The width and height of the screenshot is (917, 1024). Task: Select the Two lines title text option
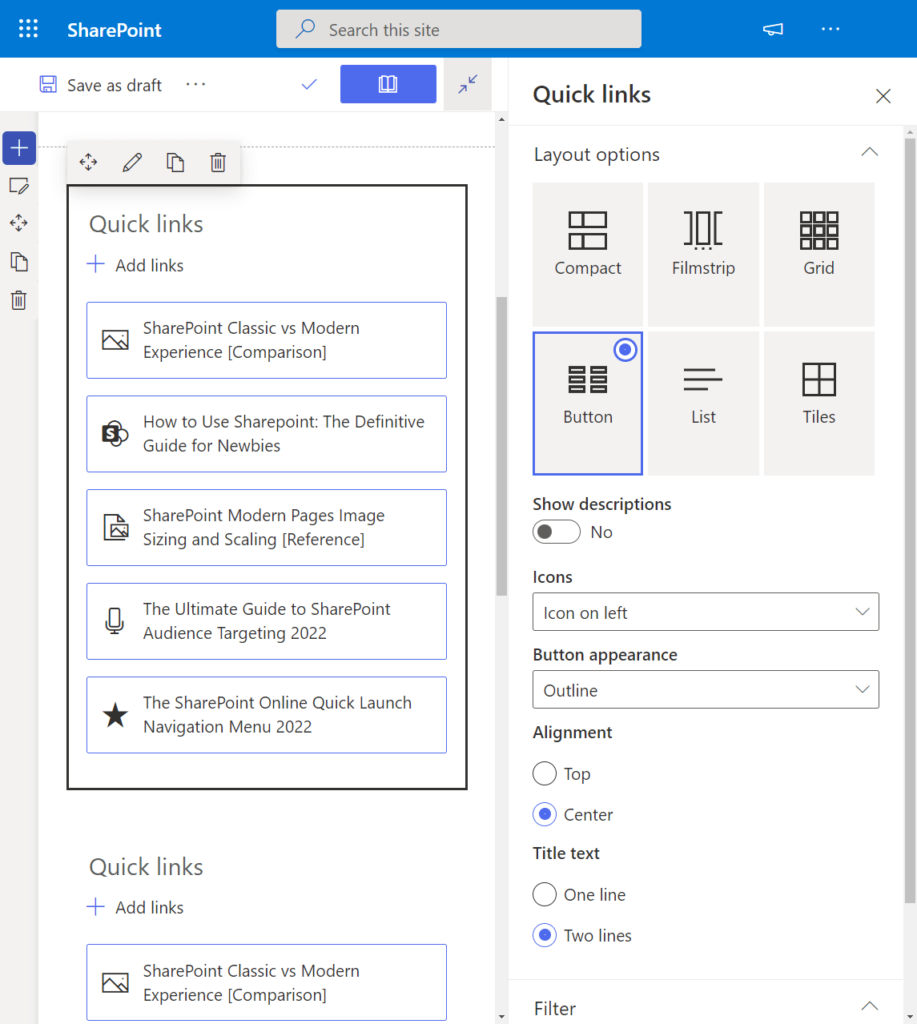click(545, 935)
